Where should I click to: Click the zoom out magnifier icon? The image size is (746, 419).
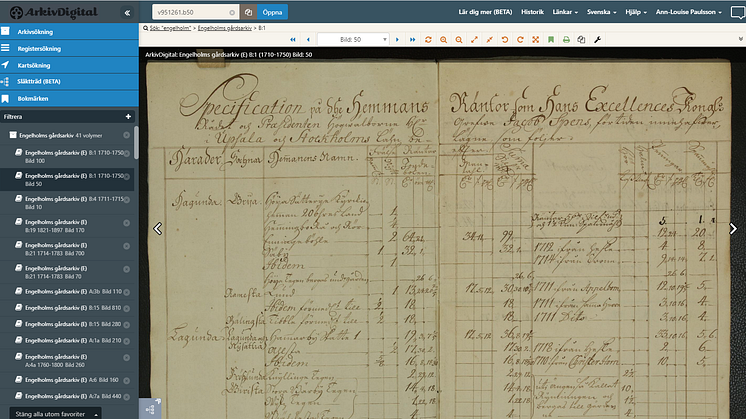point(459,39)
